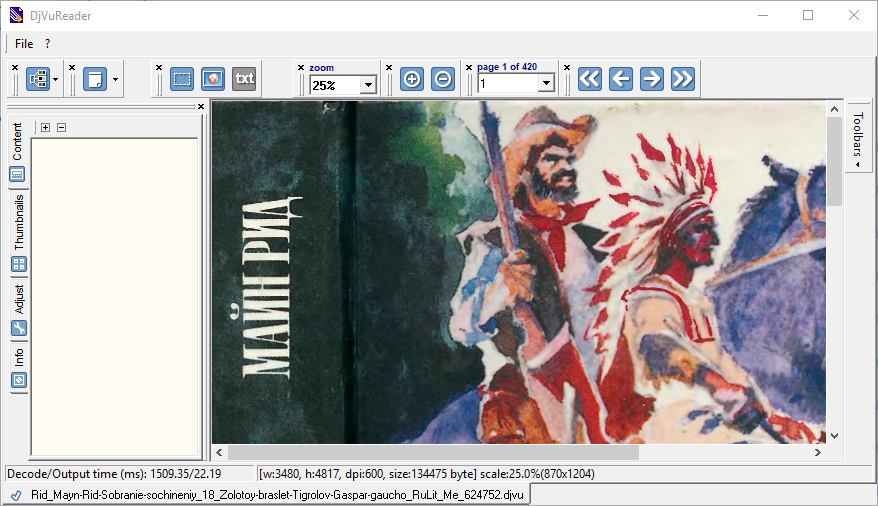Viewport: 878px width, 506px height.
Task: Open the Toolbars side menu
Action: pyautogui.click(x=858, y=137)
